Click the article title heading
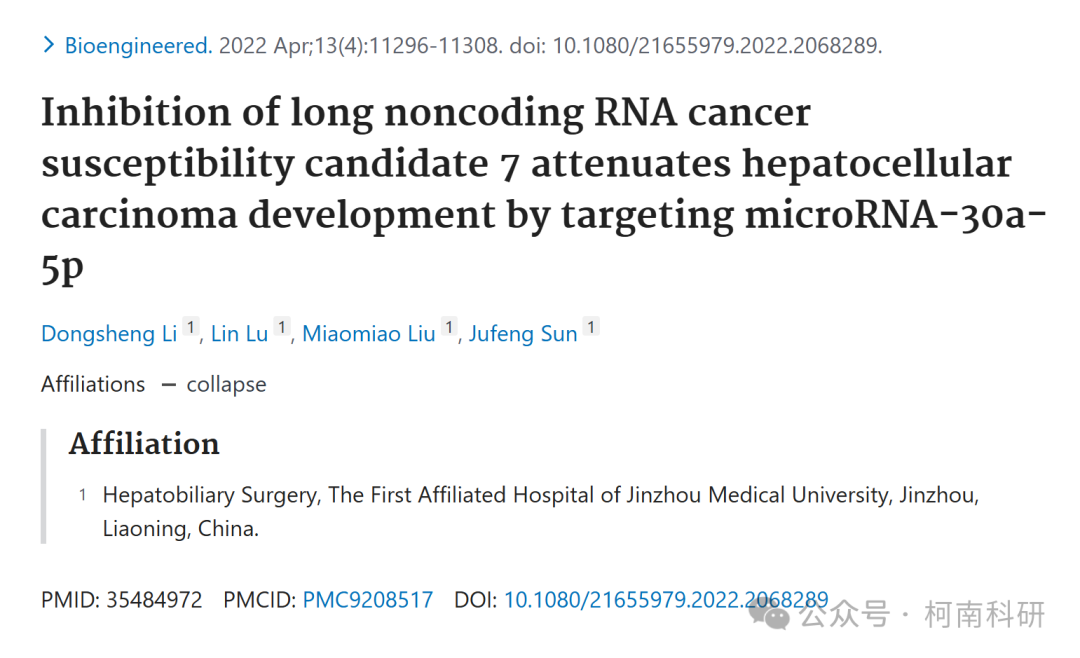 click(x=543, y=189)
